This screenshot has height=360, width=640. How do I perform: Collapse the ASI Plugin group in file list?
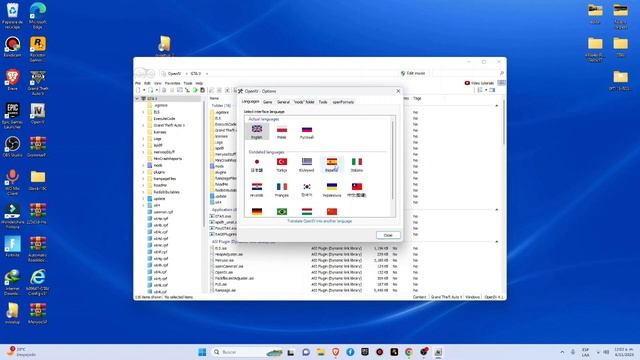click(x=497, y=242)
